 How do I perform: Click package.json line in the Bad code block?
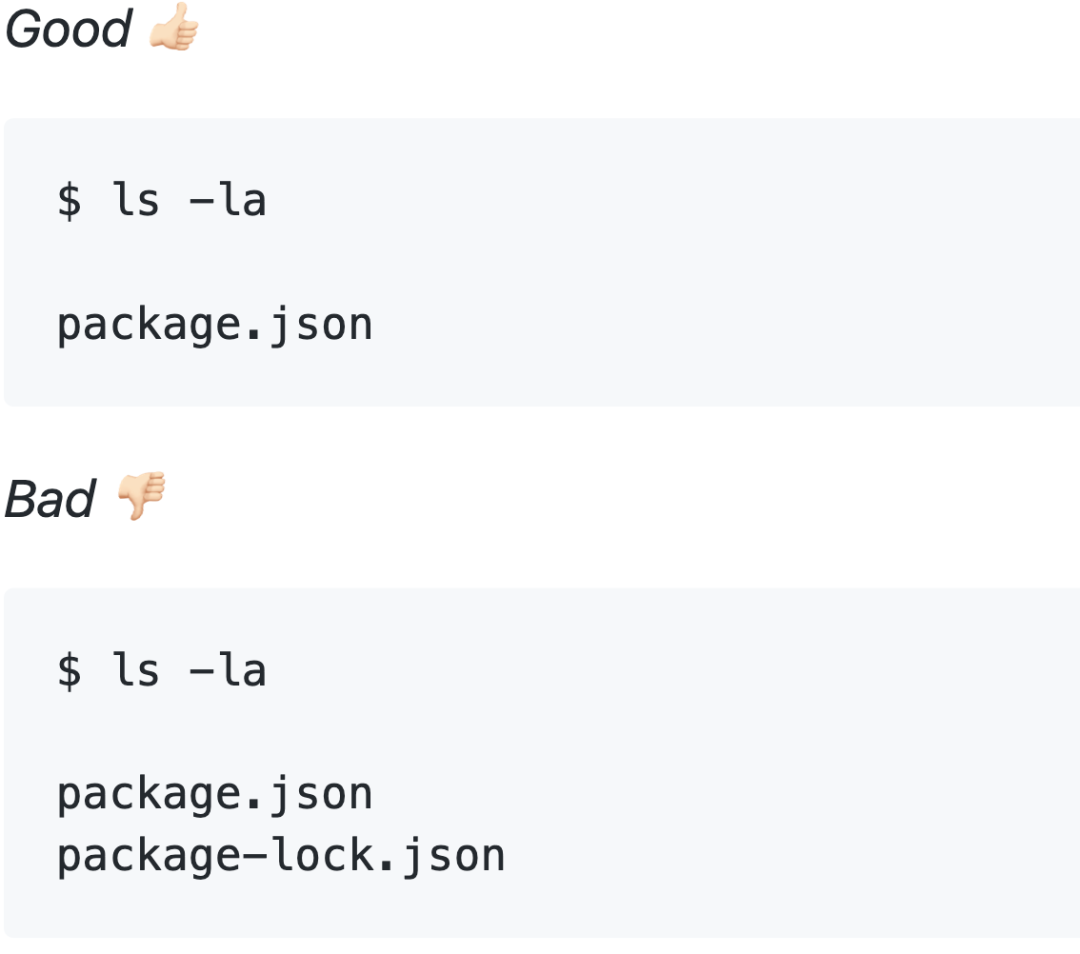215,796
